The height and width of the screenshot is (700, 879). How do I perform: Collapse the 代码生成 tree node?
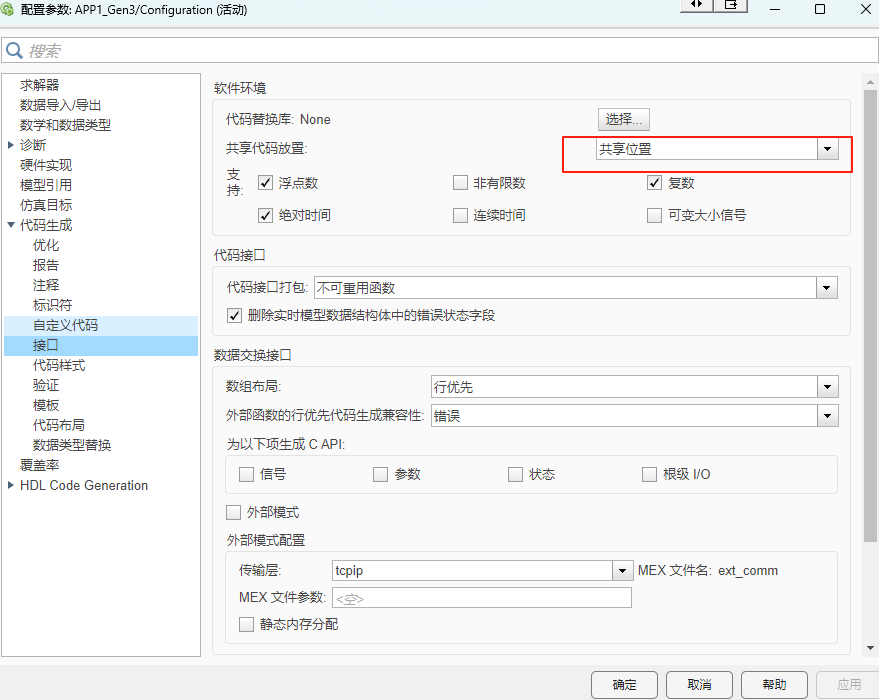pos(11,225)
